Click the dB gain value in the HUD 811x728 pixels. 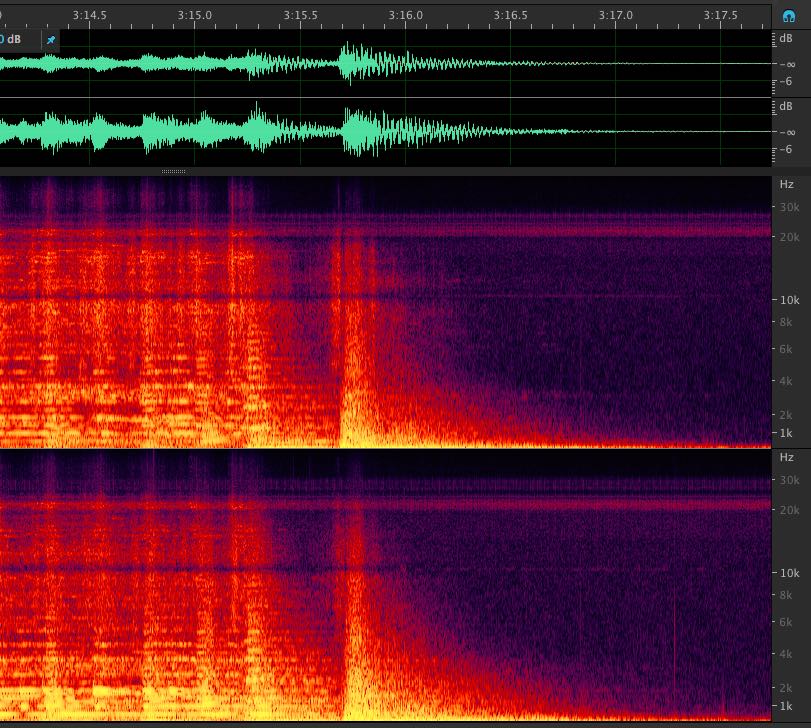pyautogui.click(x=12, y=40)
